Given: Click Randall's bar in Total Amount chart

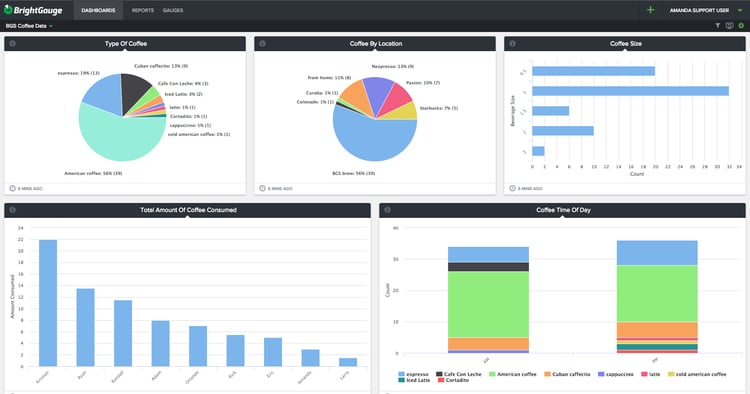Looking at the screenshot, I should (123, 333).
